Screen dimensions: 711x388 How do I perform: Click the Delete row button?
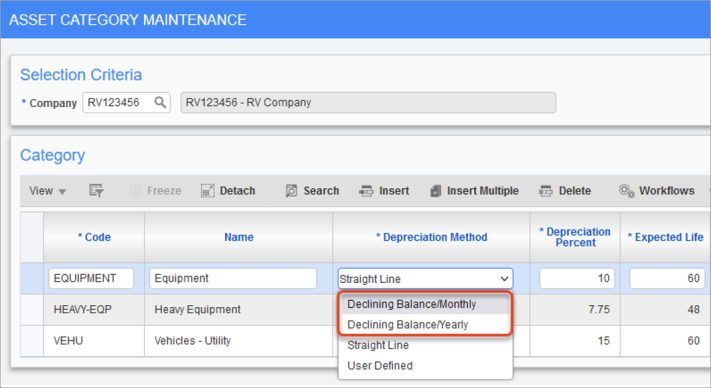[565, 191]
